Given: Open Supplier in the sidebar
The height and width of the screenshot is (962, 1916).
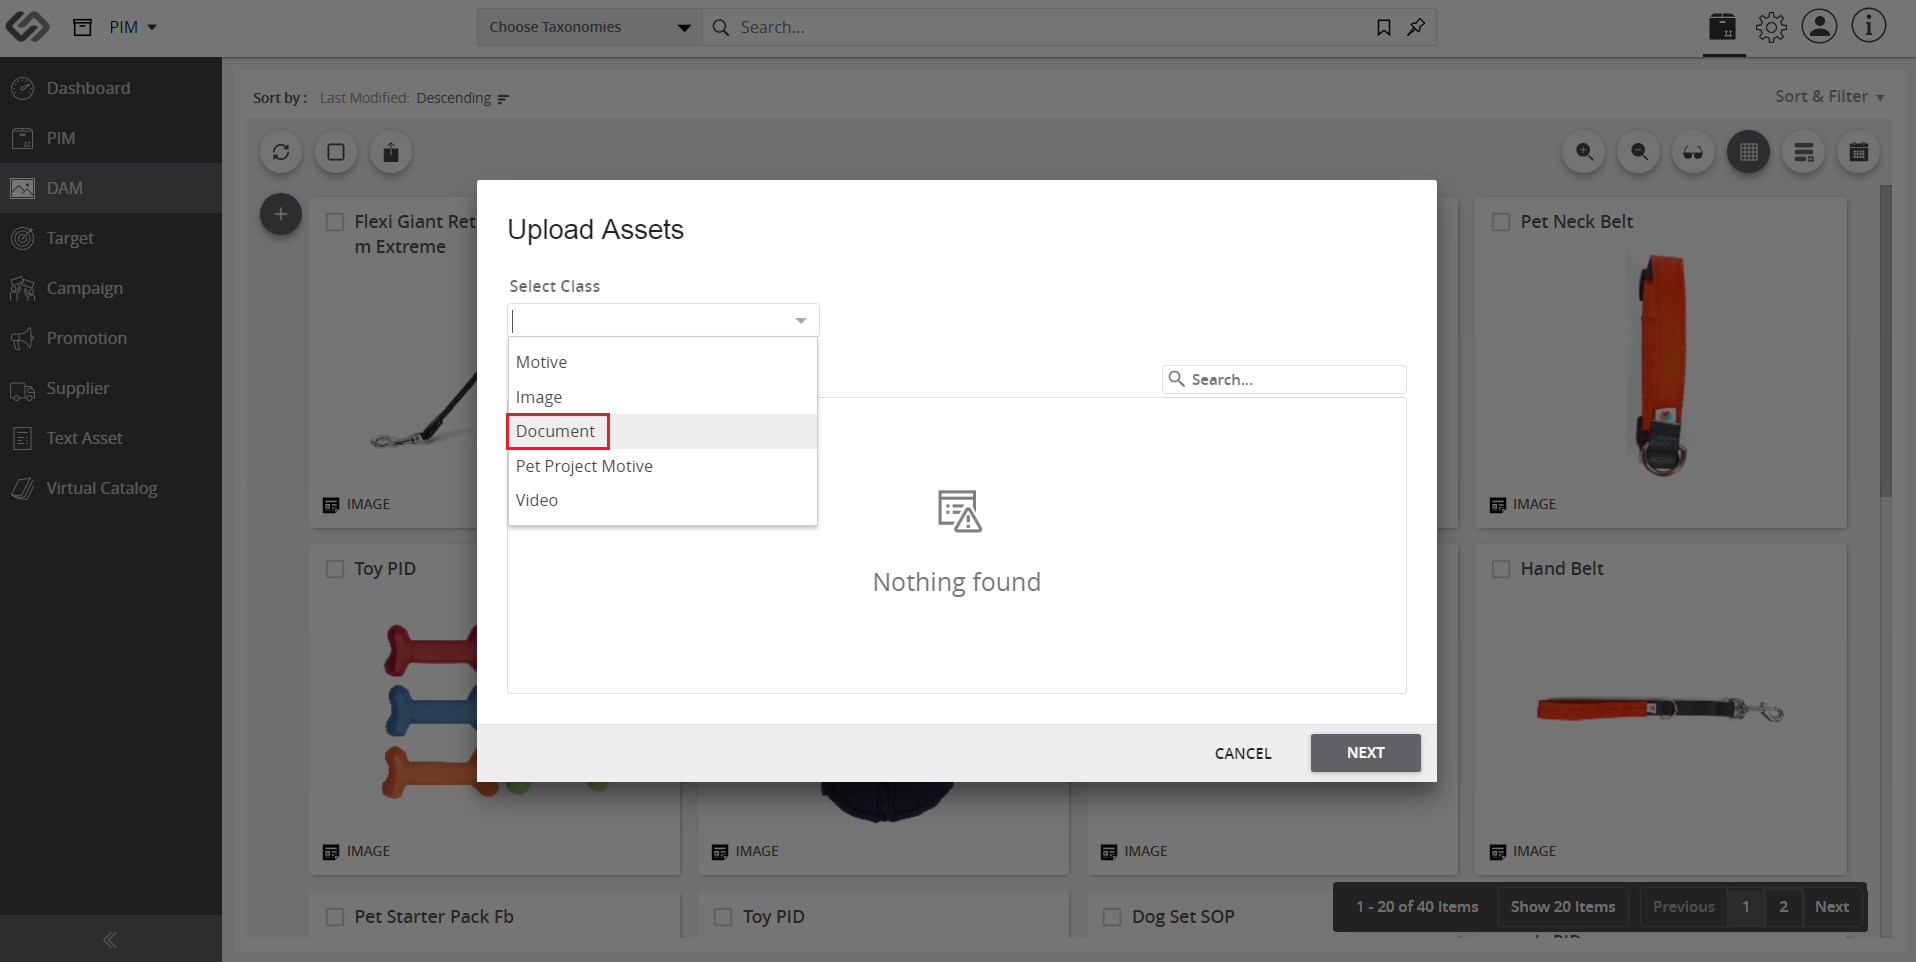Looking at the screenshot, I should point(111,388).
